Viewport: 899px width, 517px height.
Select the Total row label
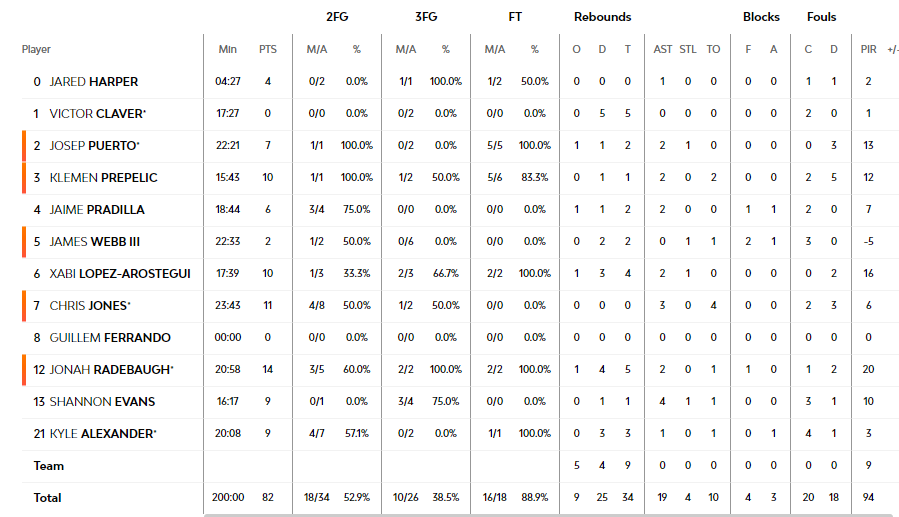coord(48,498)
